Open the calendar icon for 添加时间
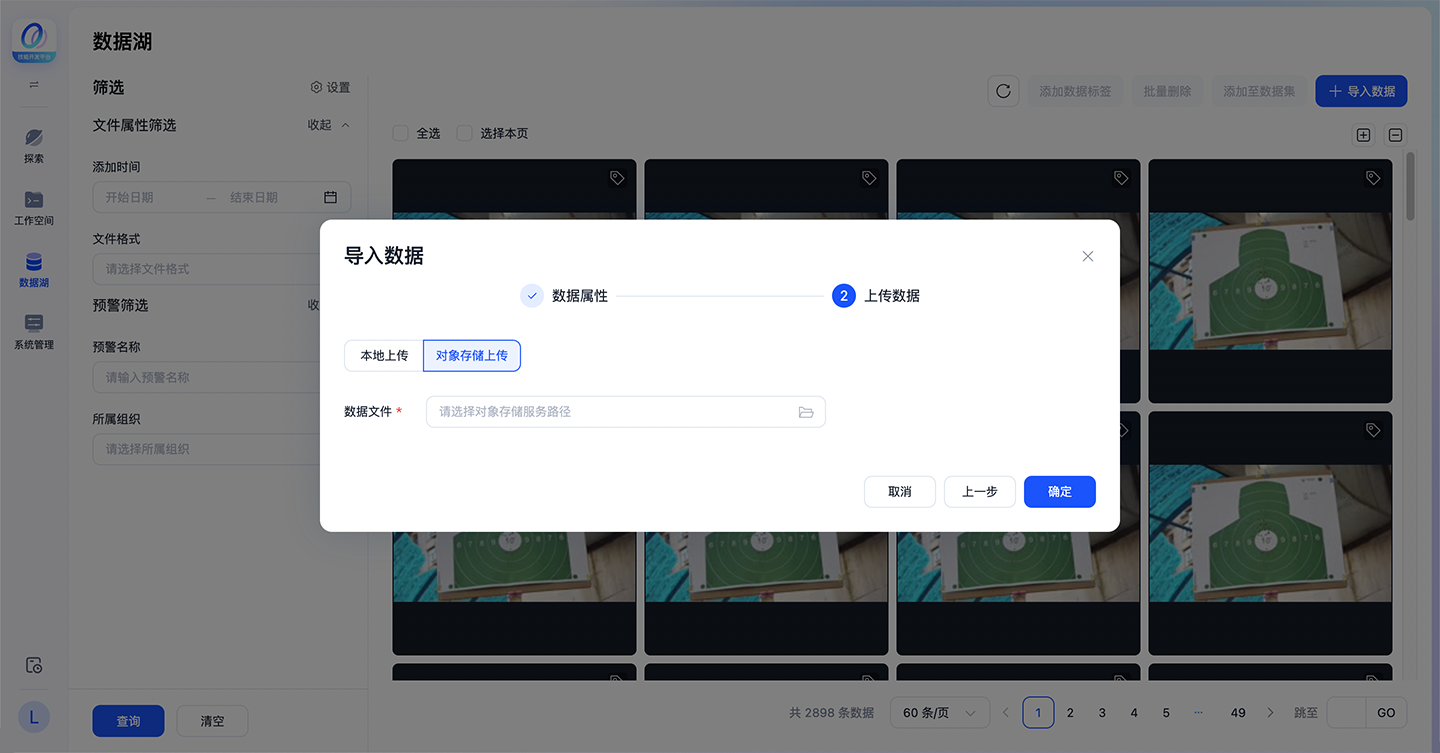The image size is (1440, 753). 330,197
